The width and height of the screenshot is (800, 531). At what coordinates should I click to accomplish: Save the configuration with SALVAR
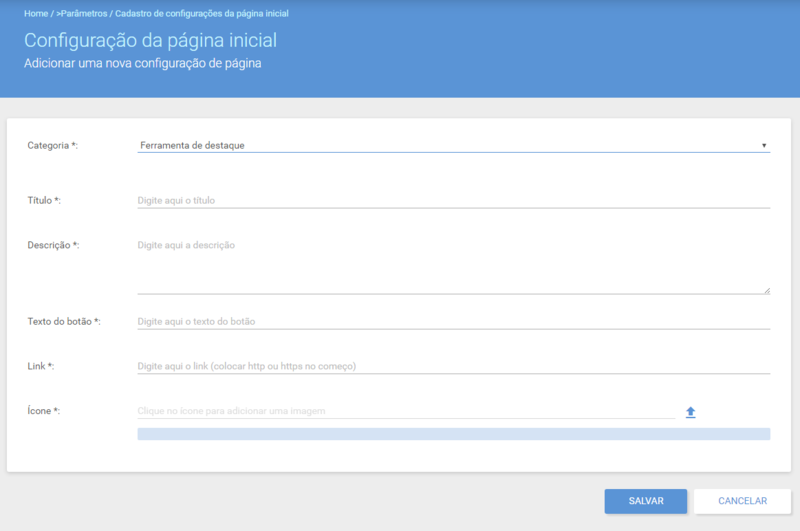[x=646, y=501]
